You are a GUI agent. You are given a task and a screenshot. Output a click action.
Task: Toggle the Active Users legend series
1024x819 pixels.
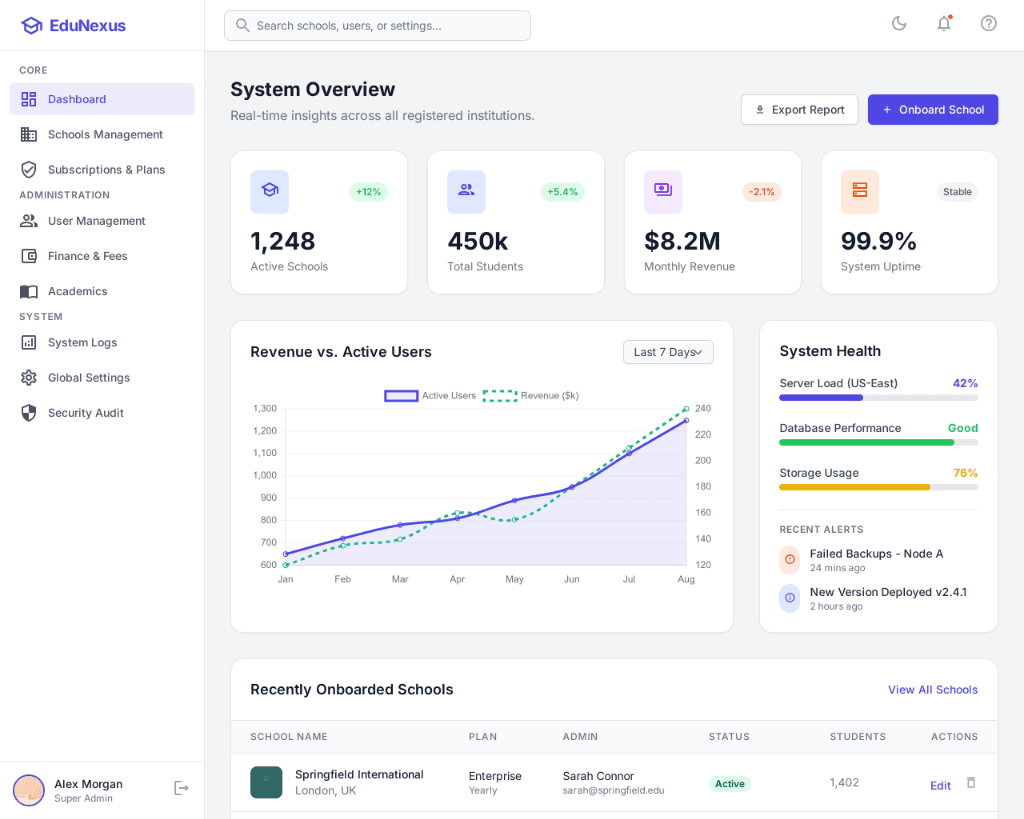click(430, 396)
